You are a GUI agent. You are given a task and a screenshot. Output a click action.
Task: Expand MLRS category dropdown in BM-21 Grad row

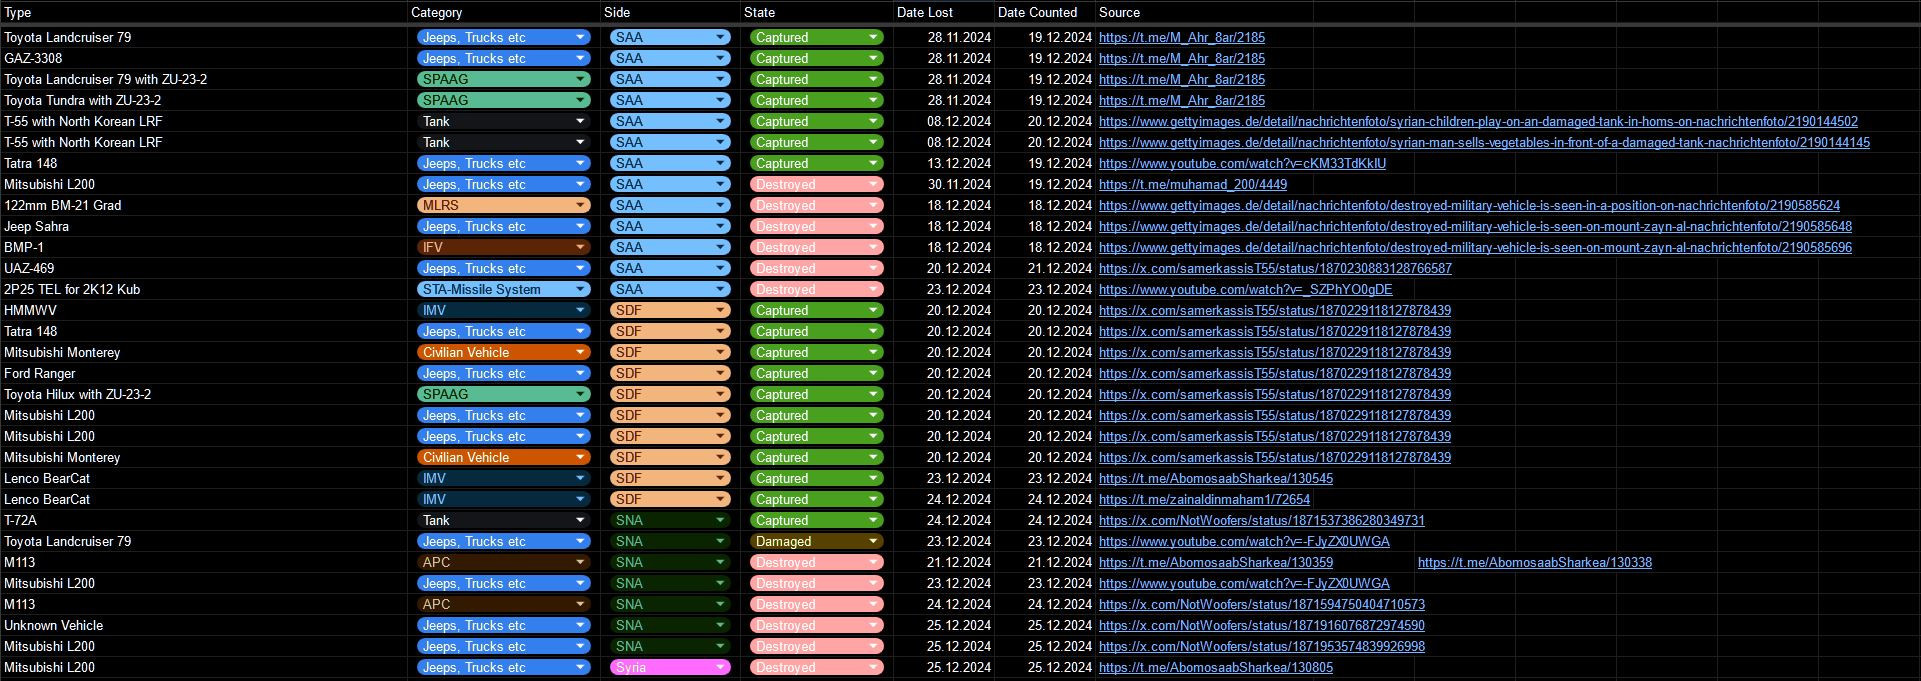[503, 205]
